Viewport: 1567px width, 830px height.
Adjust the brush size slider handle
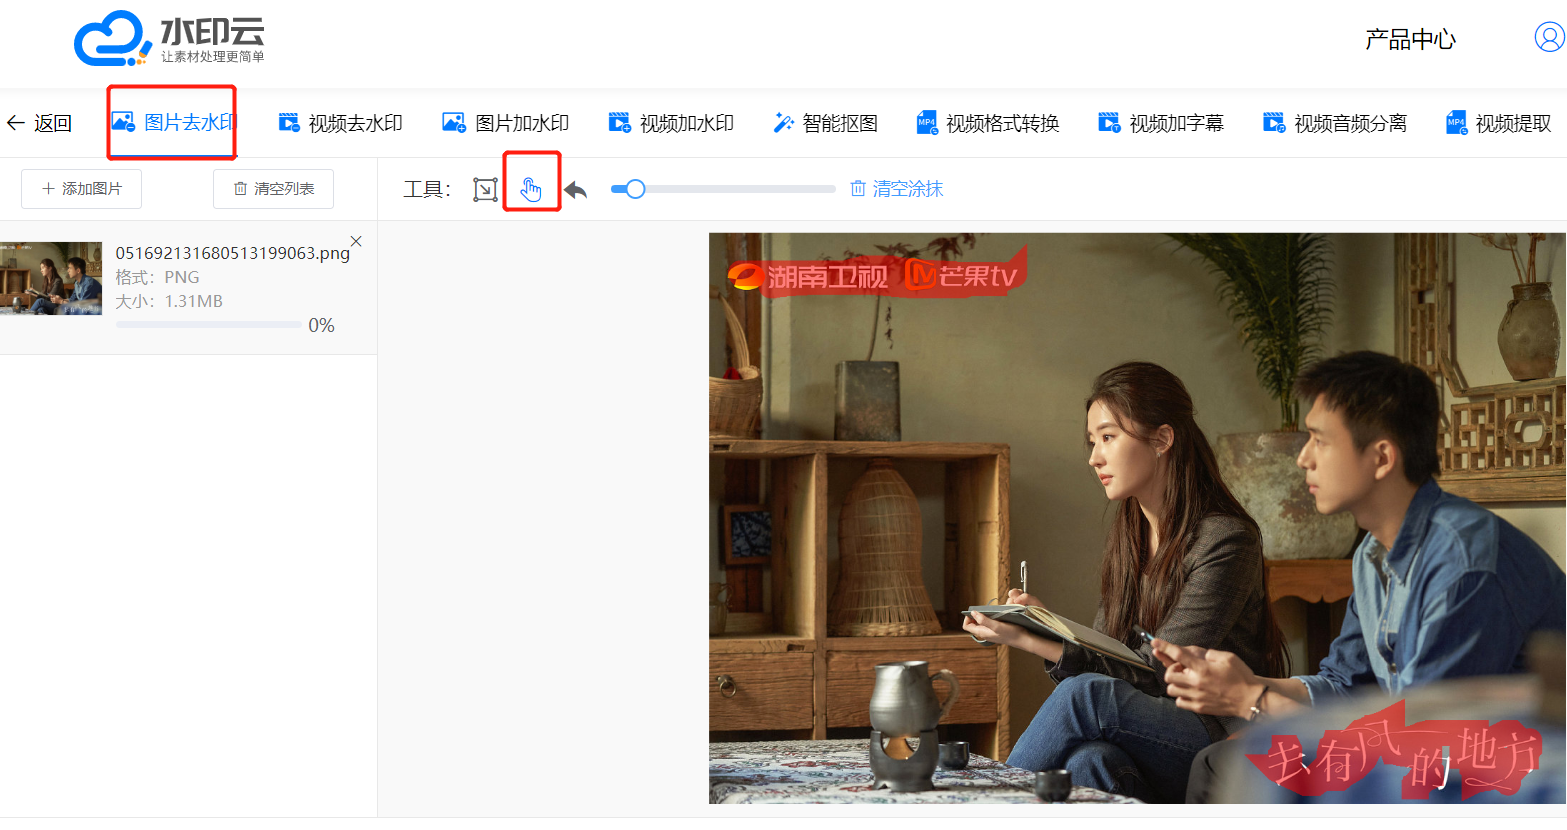tap(635, 189)
